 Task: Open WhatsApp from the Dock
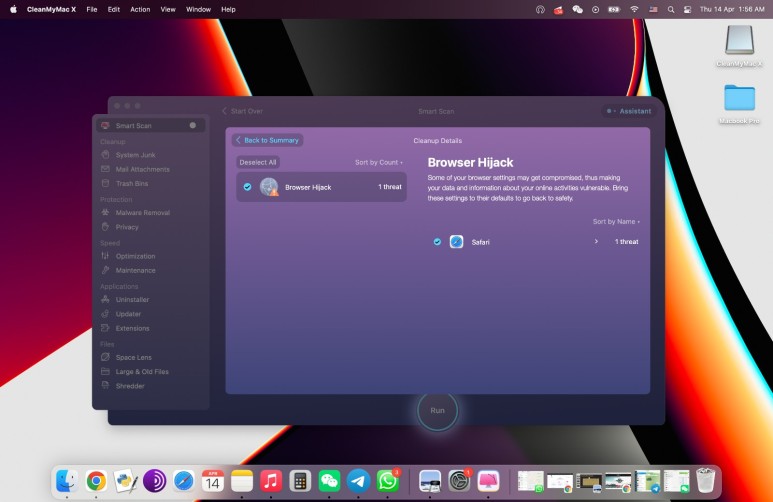(x=387, y=481)
